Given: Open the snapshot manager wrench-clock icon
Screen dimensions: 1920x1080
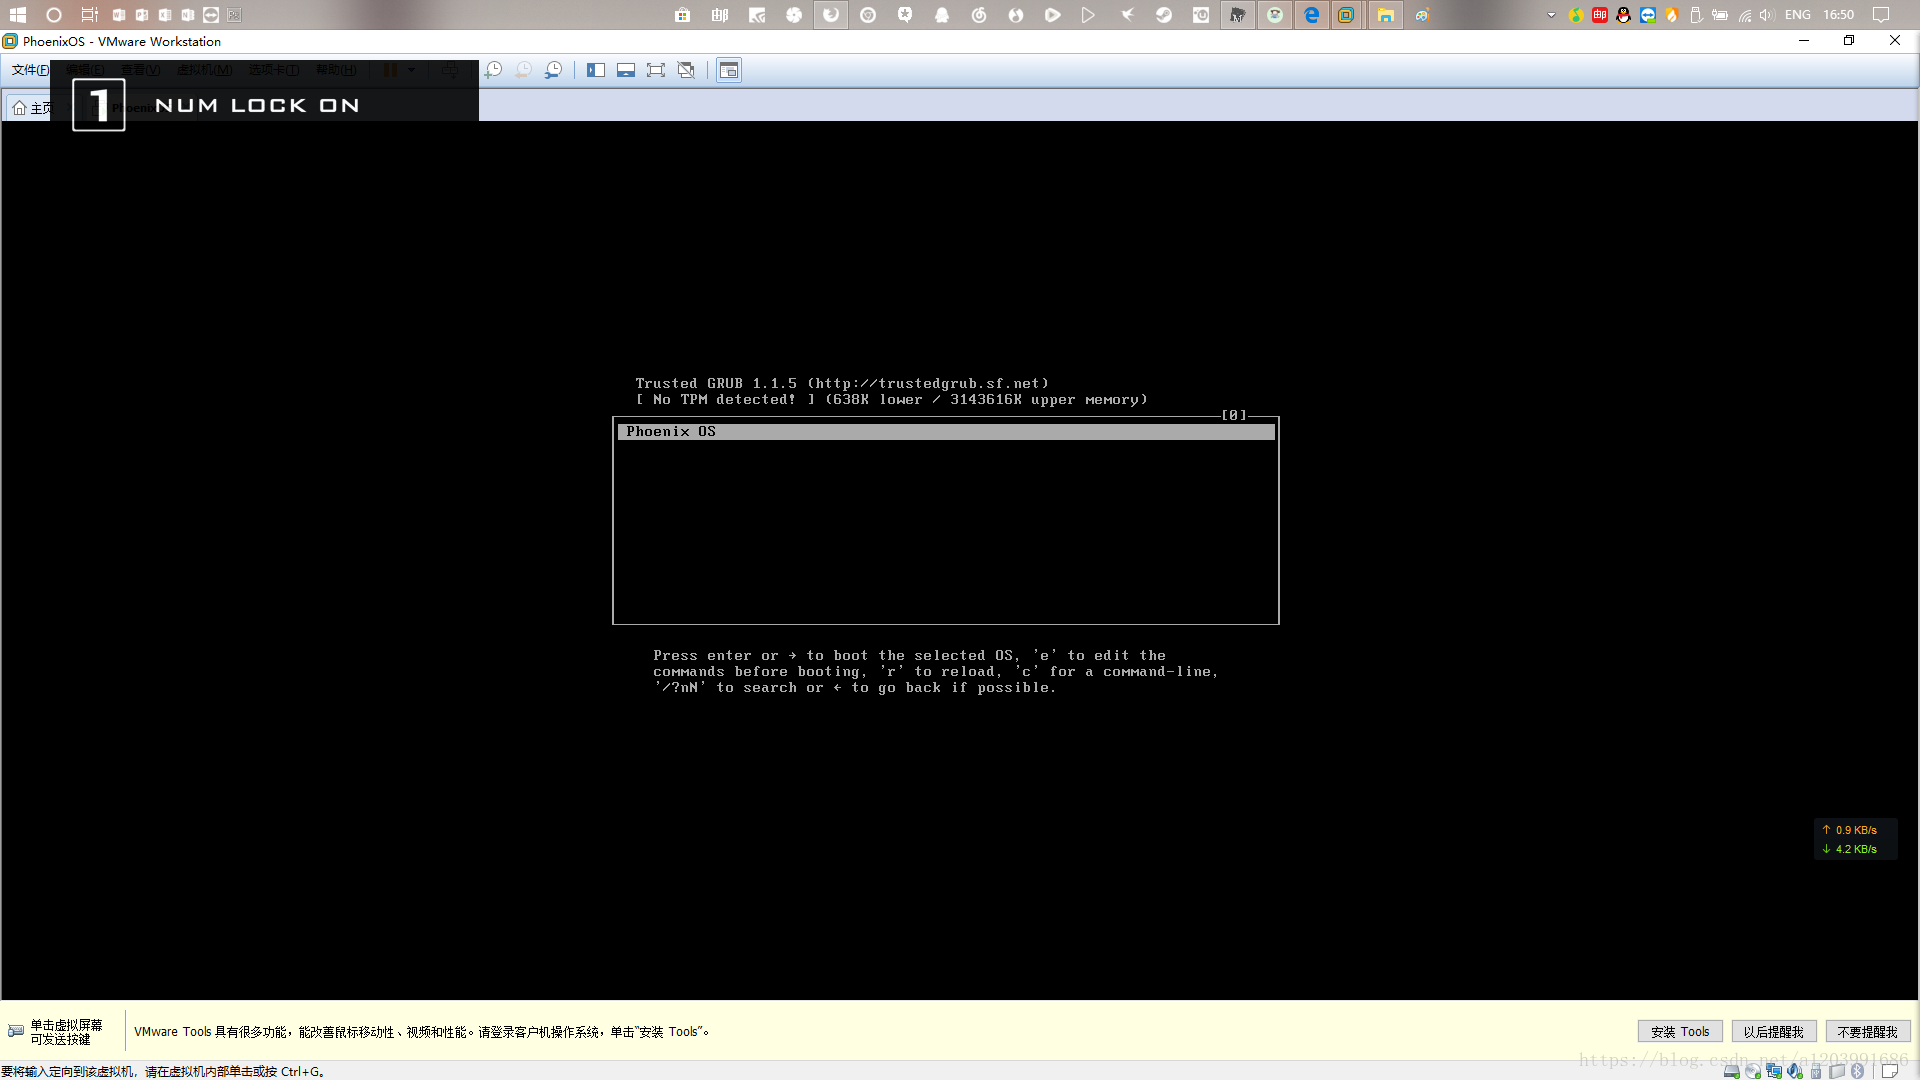Looking at the screenshot, I should [553, 70].
